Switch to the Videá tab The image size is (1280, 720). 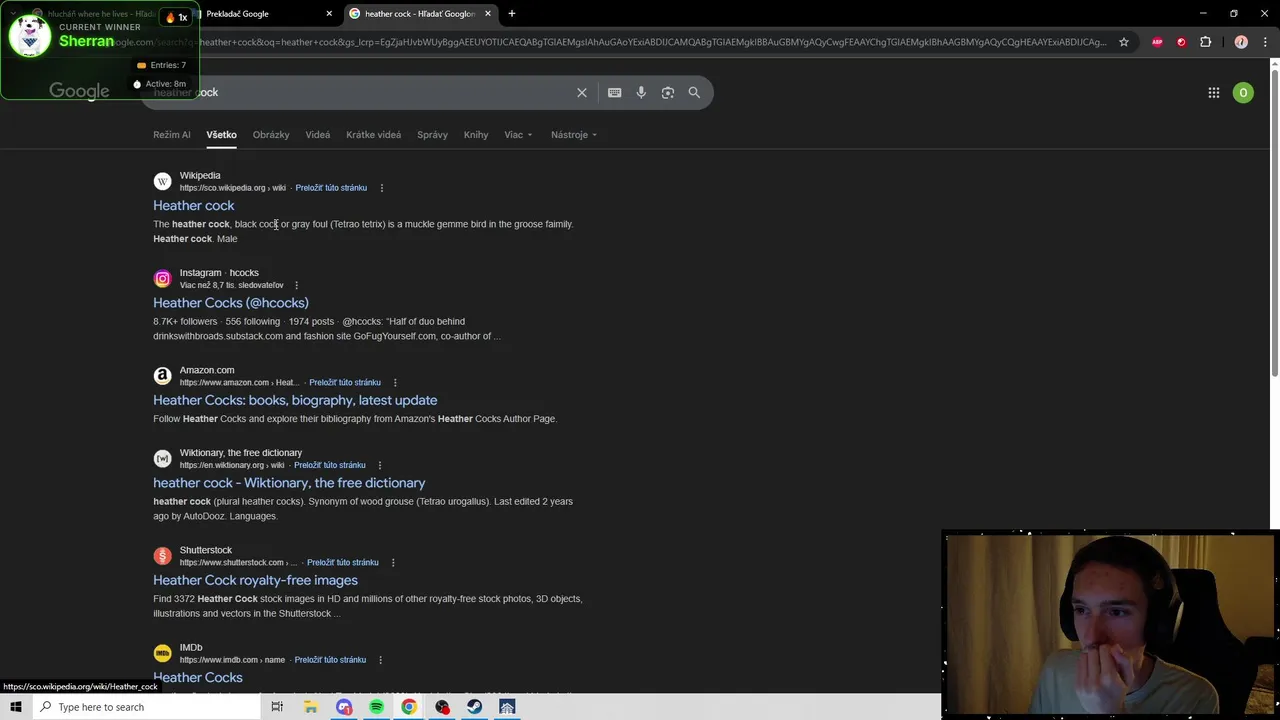tap(318, 135)
